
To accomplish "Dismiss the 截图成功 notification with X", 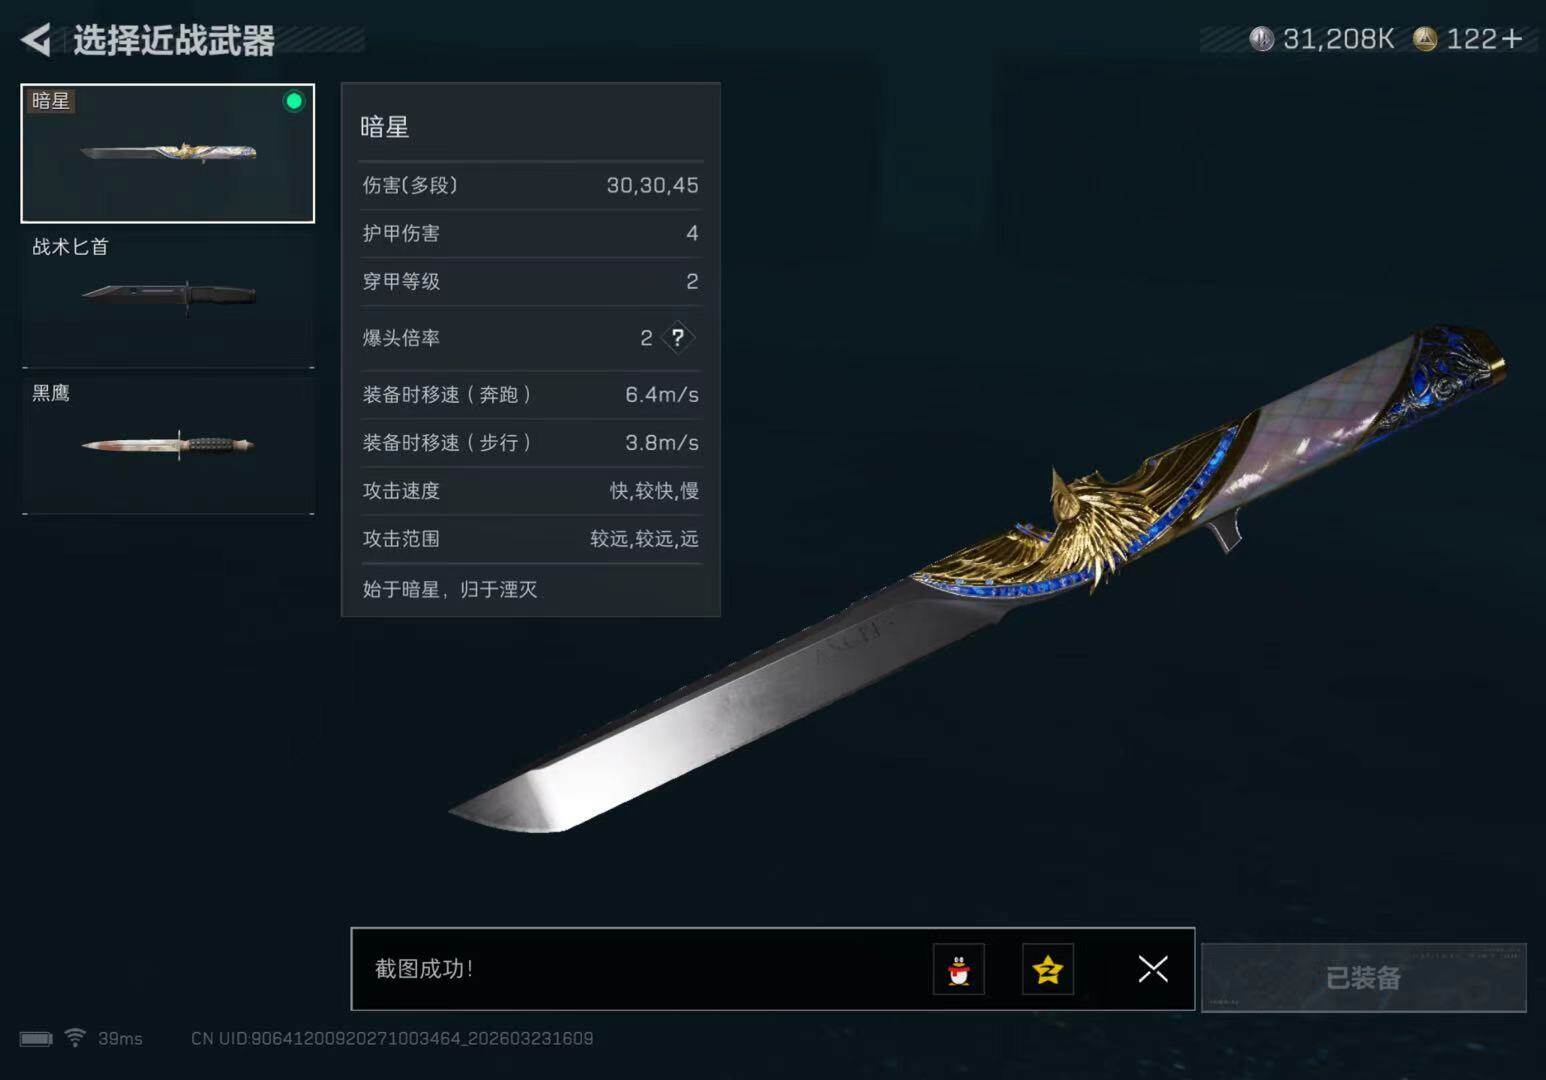I will 1153,968.
